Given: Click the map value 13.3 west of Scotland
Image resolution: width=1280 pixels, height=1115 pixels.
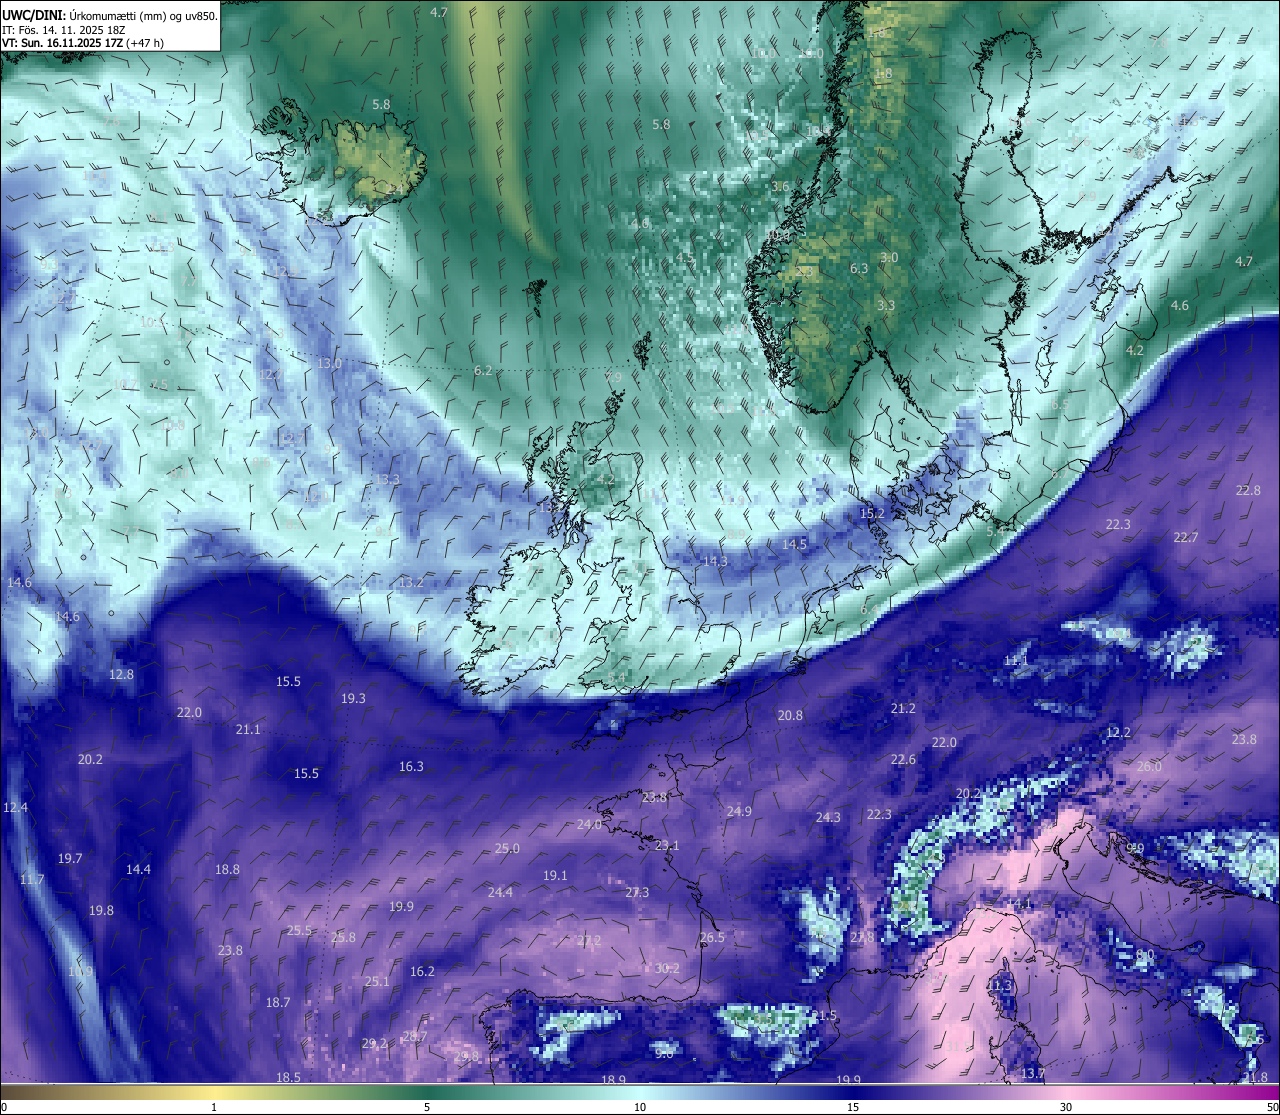Looking at the screenshot, I should pyautogui.click(x=387, y=480).
